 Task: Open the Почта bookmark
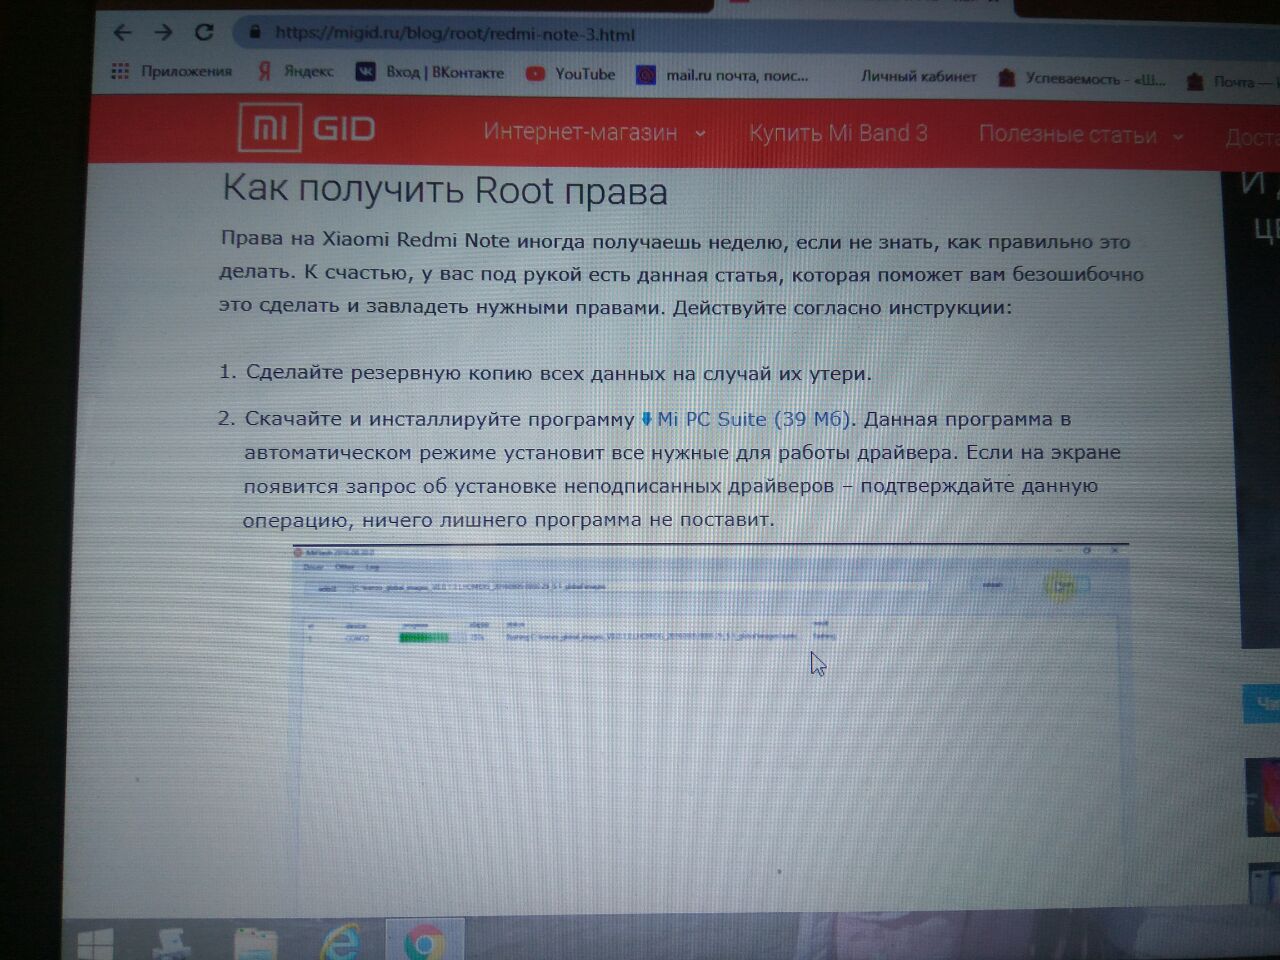tap(1232, 81)
